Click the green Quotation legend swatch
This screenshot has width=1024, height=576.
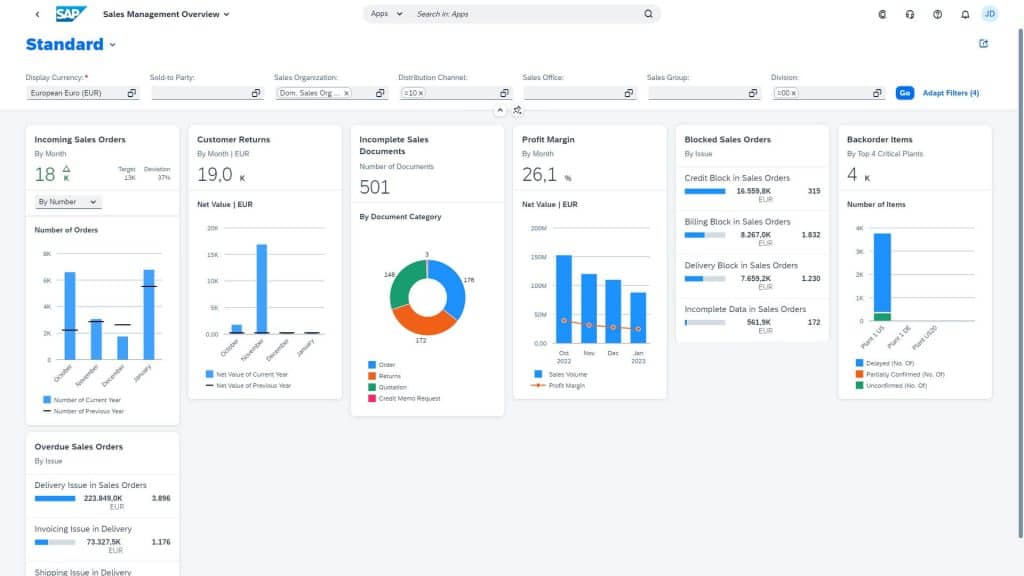click(x=372, y=387)
